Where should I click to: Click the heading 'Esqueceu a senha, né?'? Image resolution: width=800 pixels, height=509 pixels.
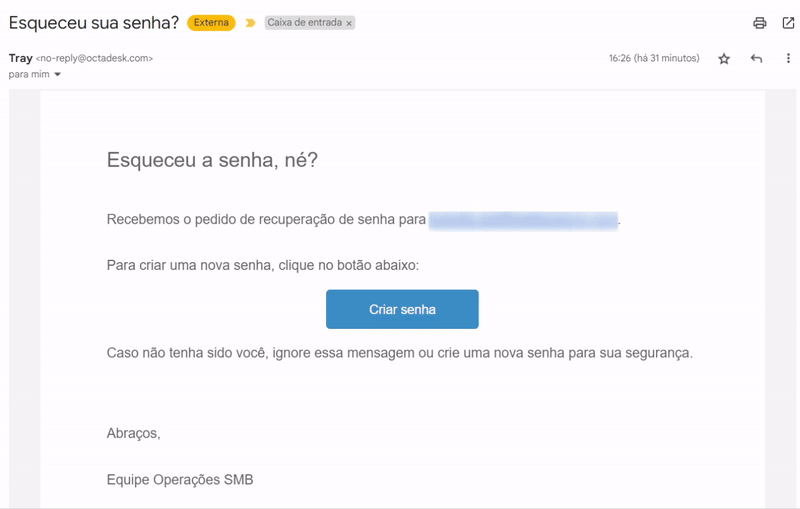pos(212,160)
